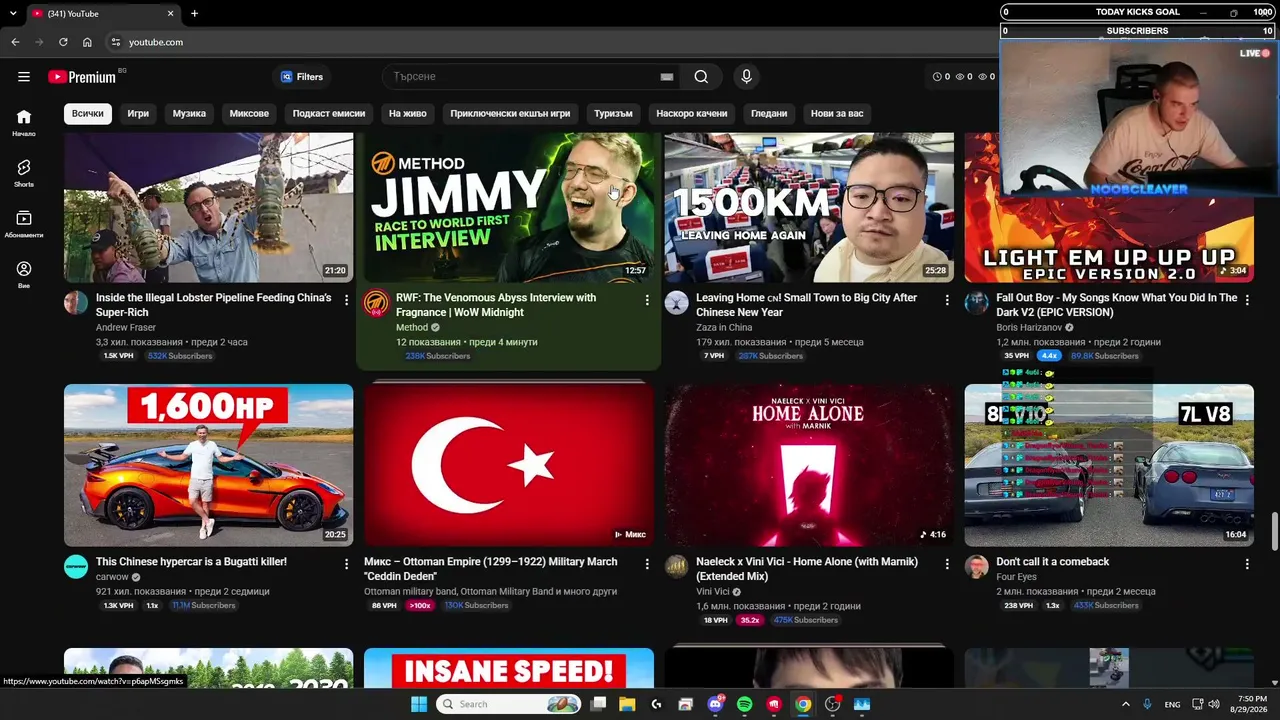The height and width of the screenshot is (720, 1280).
Task: Go back in the browser
Action: point(15,42)
